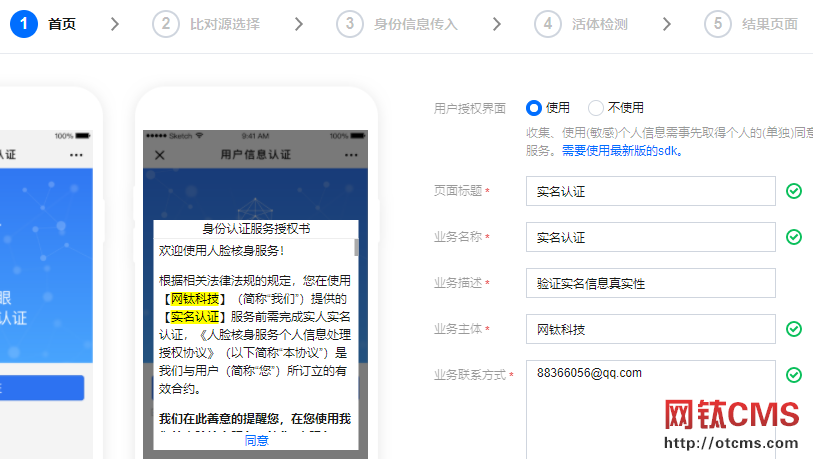The height and width of the screenshot is (459, 813).
Task: Click blue button in left phone preview
Action: tap(41, 387)
